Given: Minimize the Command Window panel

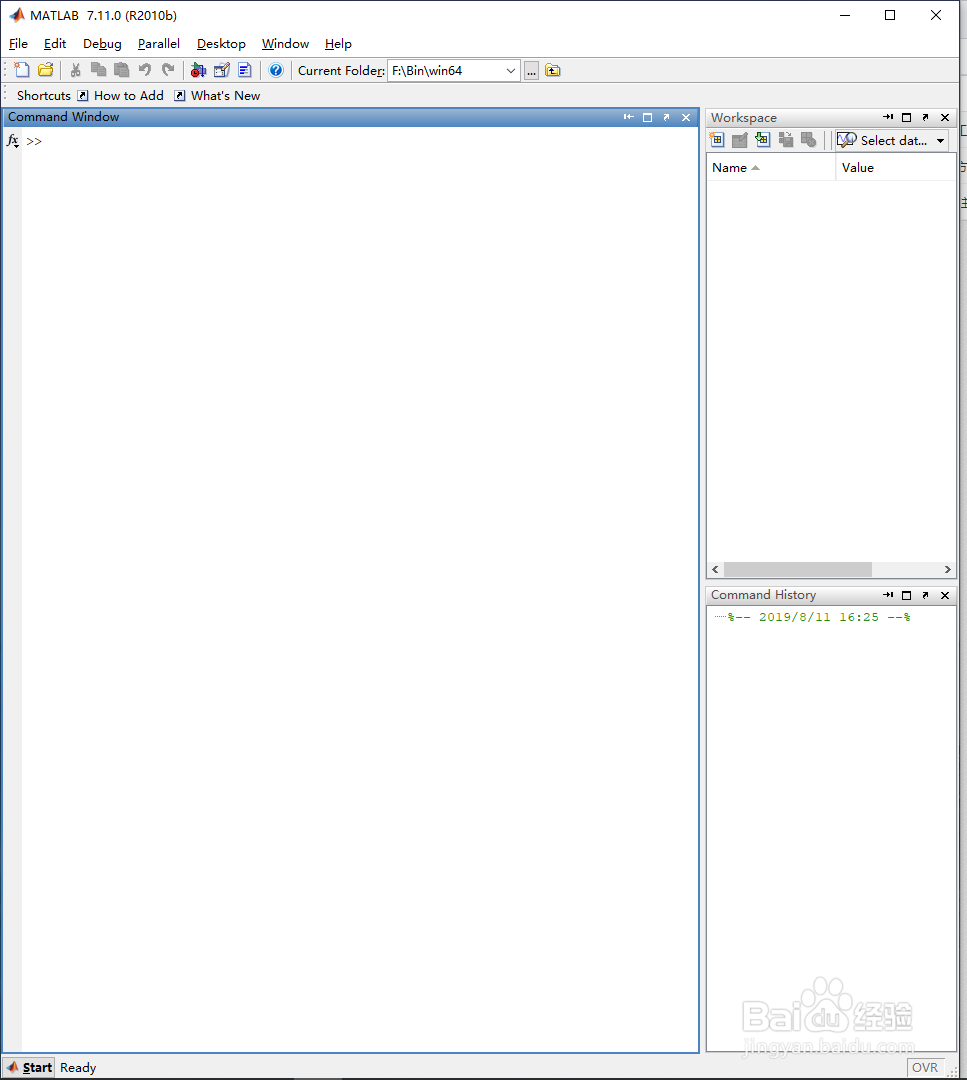Looking at the screenshot, I should click(x=628, y=117).
